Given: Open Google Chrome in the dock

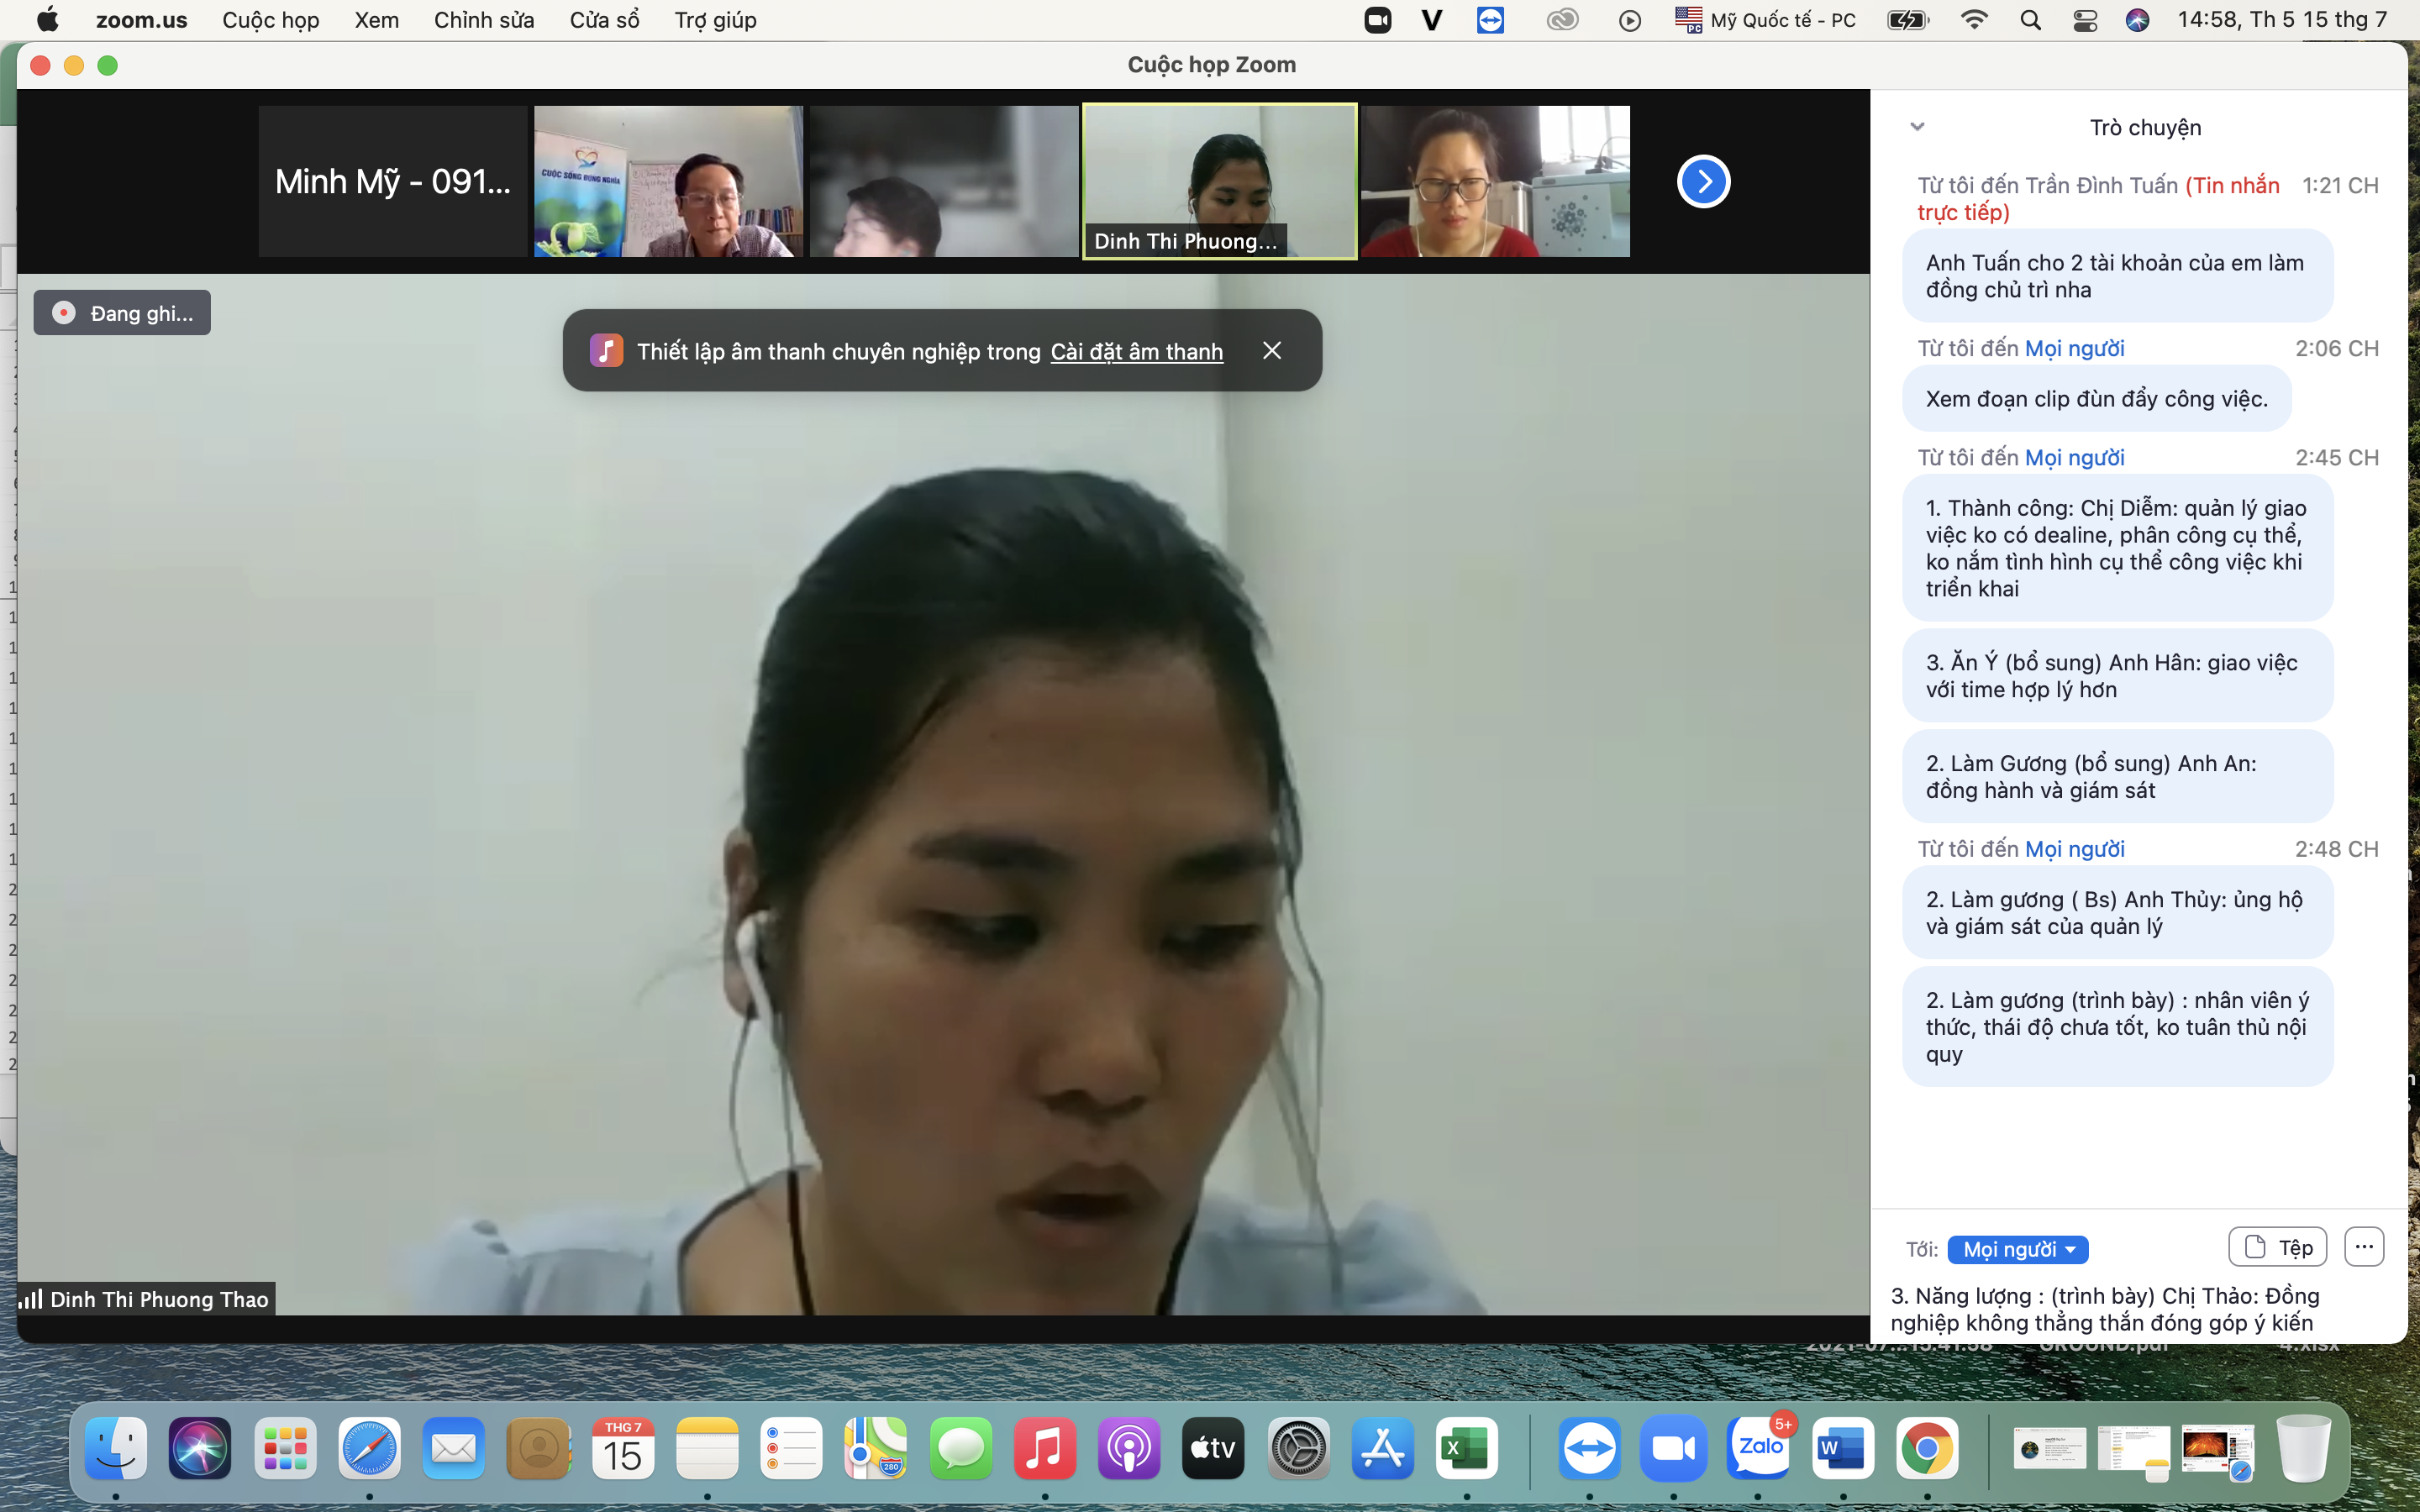Looking at the screenshot, I should [x=1927, y=1448].
